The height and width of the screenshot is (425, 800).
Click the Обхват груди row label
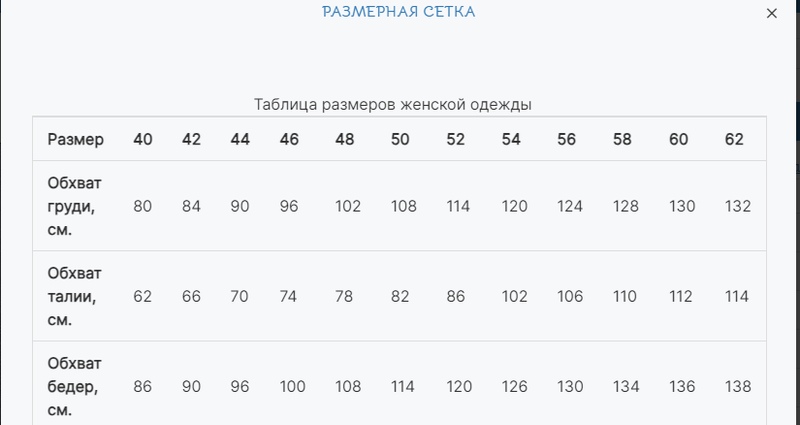tap(74, 206)
